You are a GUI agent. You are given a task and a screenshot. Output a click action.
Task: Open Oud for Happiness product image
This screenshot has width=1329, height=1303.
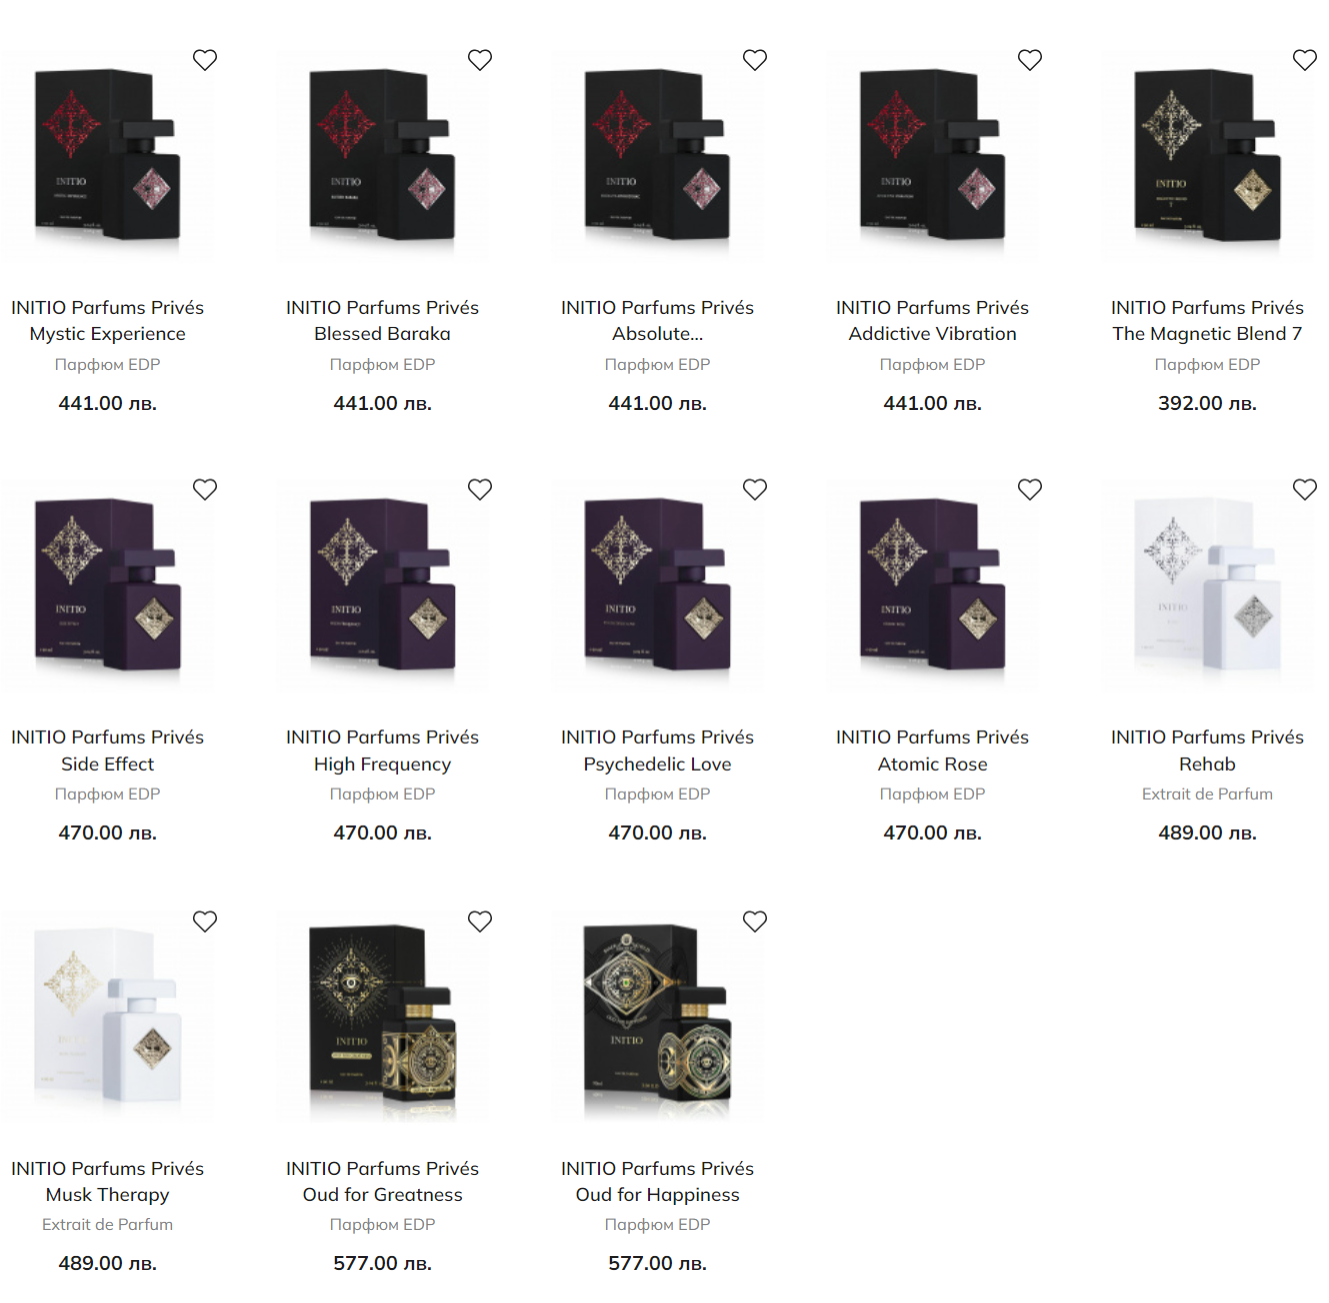click(658, 1016)
